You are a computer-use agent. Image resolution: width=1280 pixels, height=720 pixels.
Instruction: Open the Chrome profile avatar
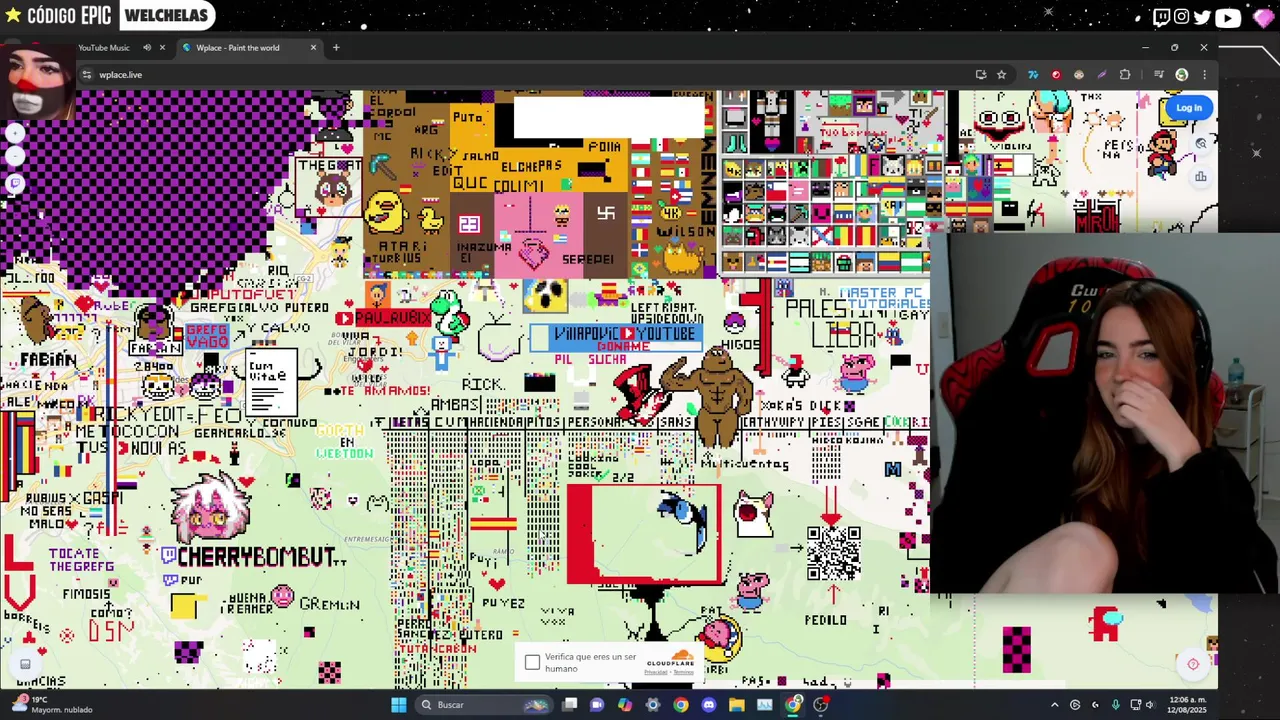[1181, 75]
